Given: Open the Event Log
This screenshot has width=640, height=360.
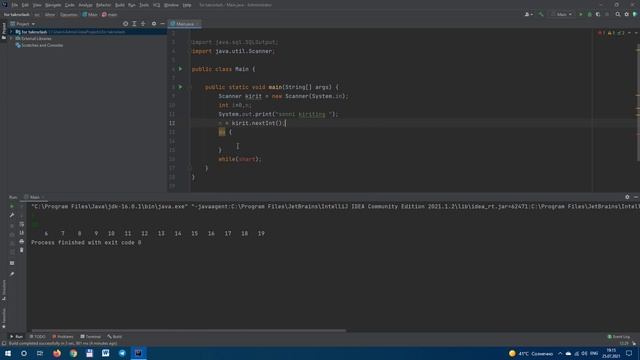Looking at the screenshot, I should (x=619, y=337).
